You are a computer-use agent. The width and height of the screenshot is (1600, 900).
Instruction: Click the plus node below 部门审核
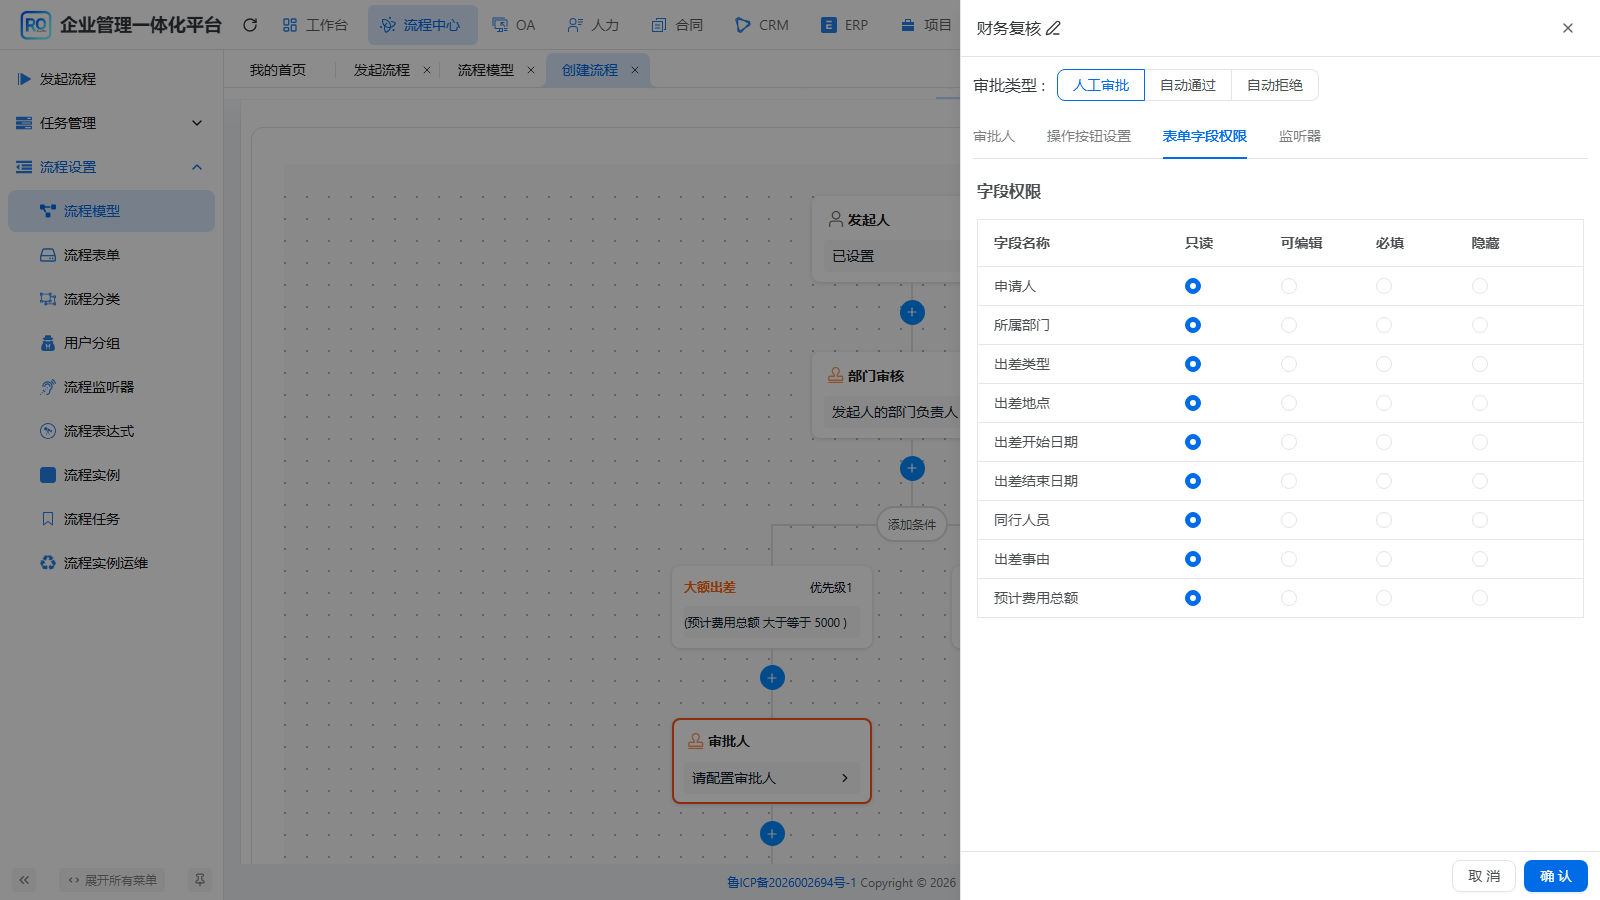912,468
